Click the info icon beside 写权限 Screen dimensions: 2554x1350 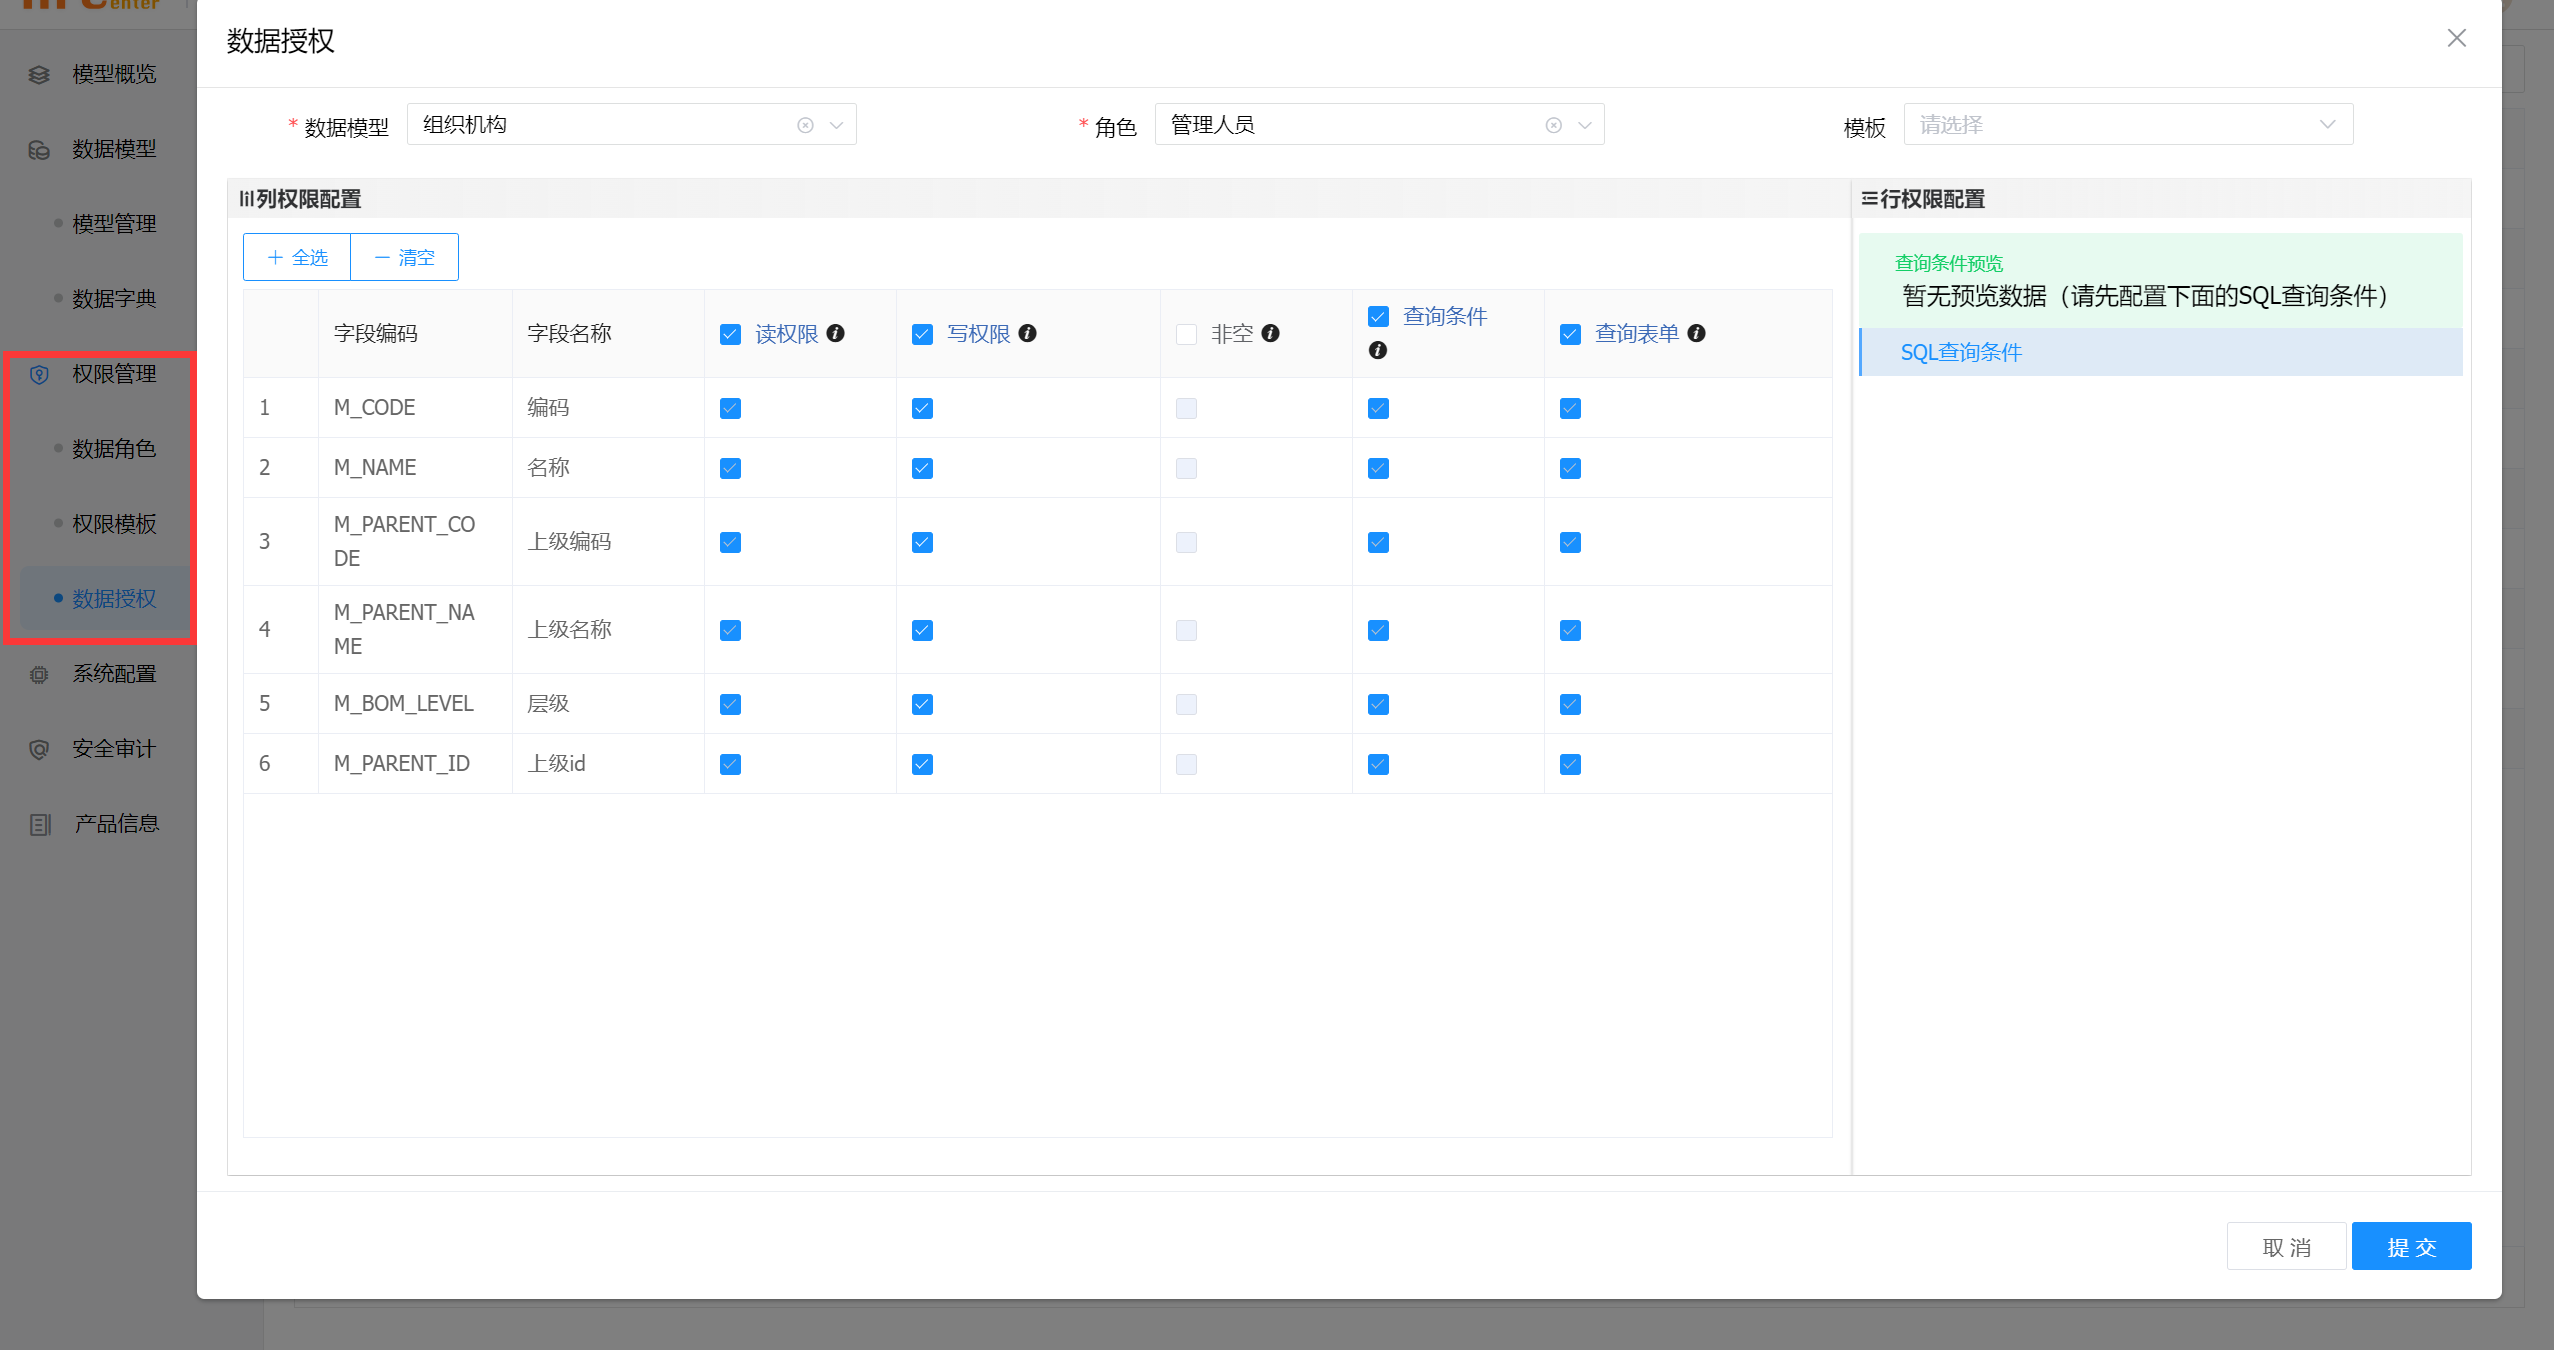[1027, 333]
